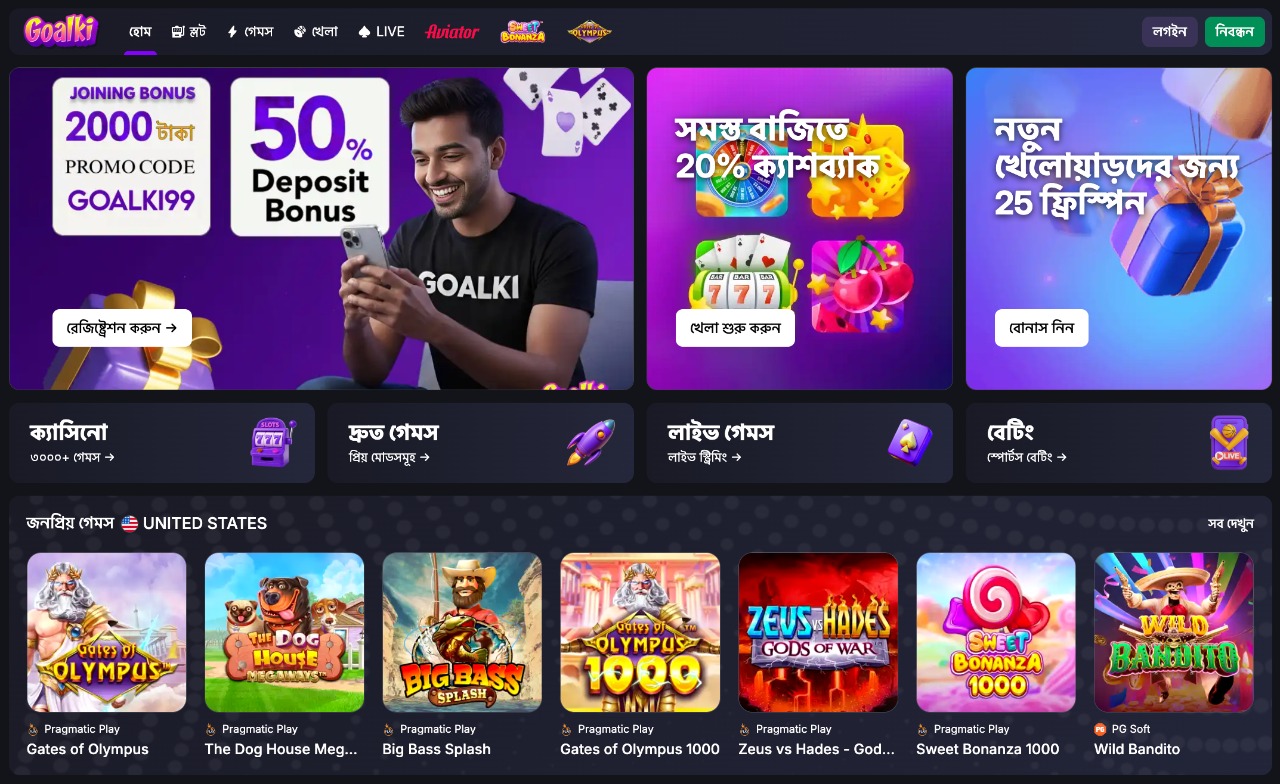This screenshot has width=1280, height=784.
Task: Click the spade card live games icon
Action: (x=910, y=443)
